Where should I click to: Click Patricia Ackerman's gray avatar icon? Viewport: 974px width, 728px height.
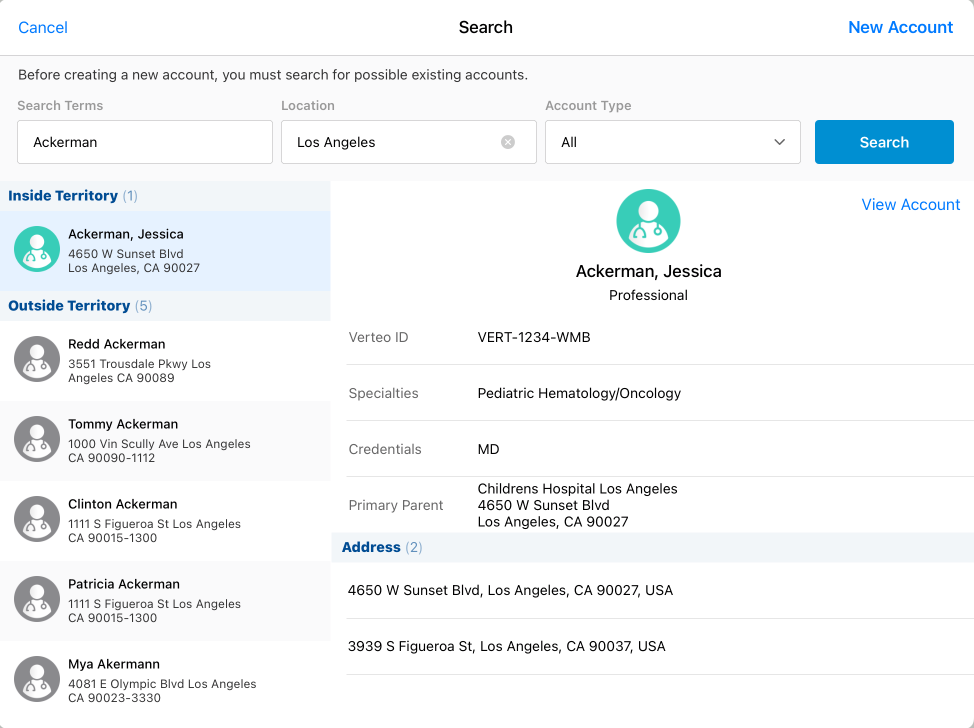[x=37, y=600]
